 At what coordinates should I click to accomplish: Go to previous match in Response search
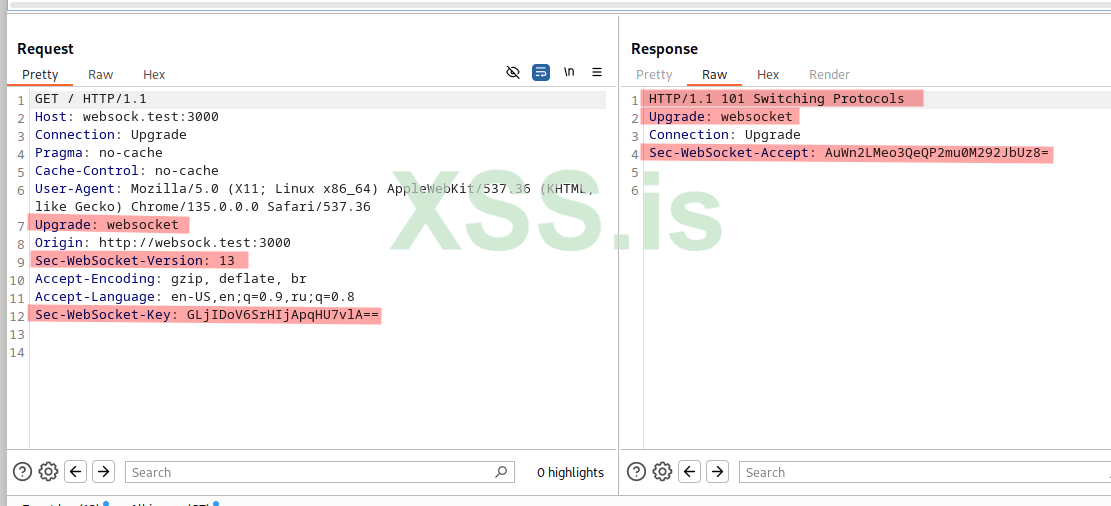click(689, 471)
